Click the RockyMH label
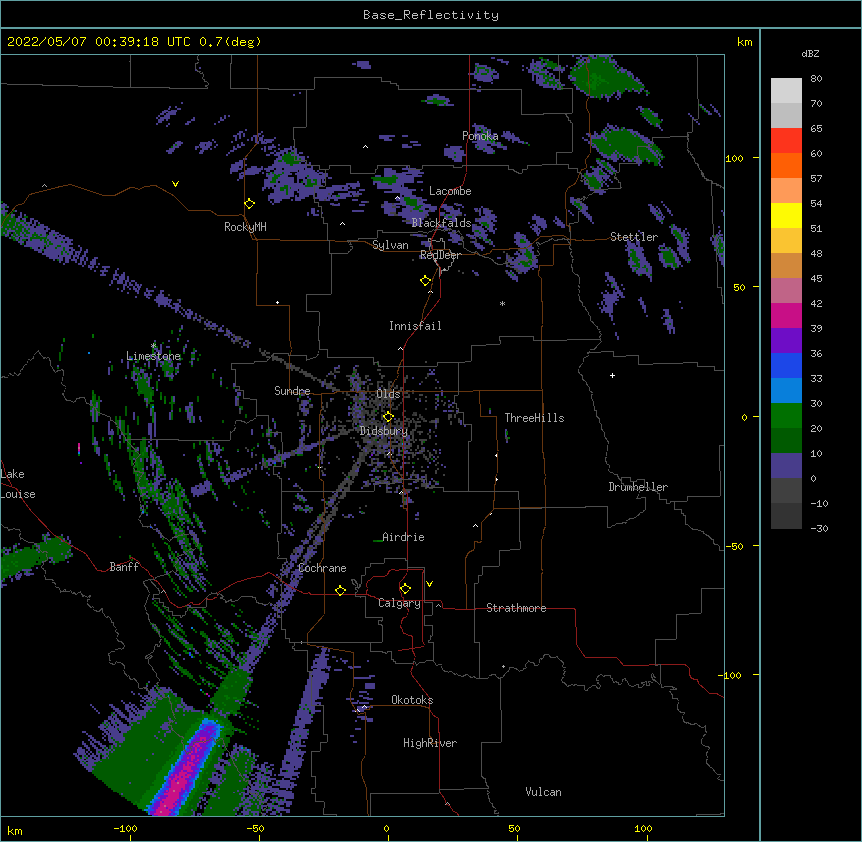The image size is (862, 842). pos(245,227)
